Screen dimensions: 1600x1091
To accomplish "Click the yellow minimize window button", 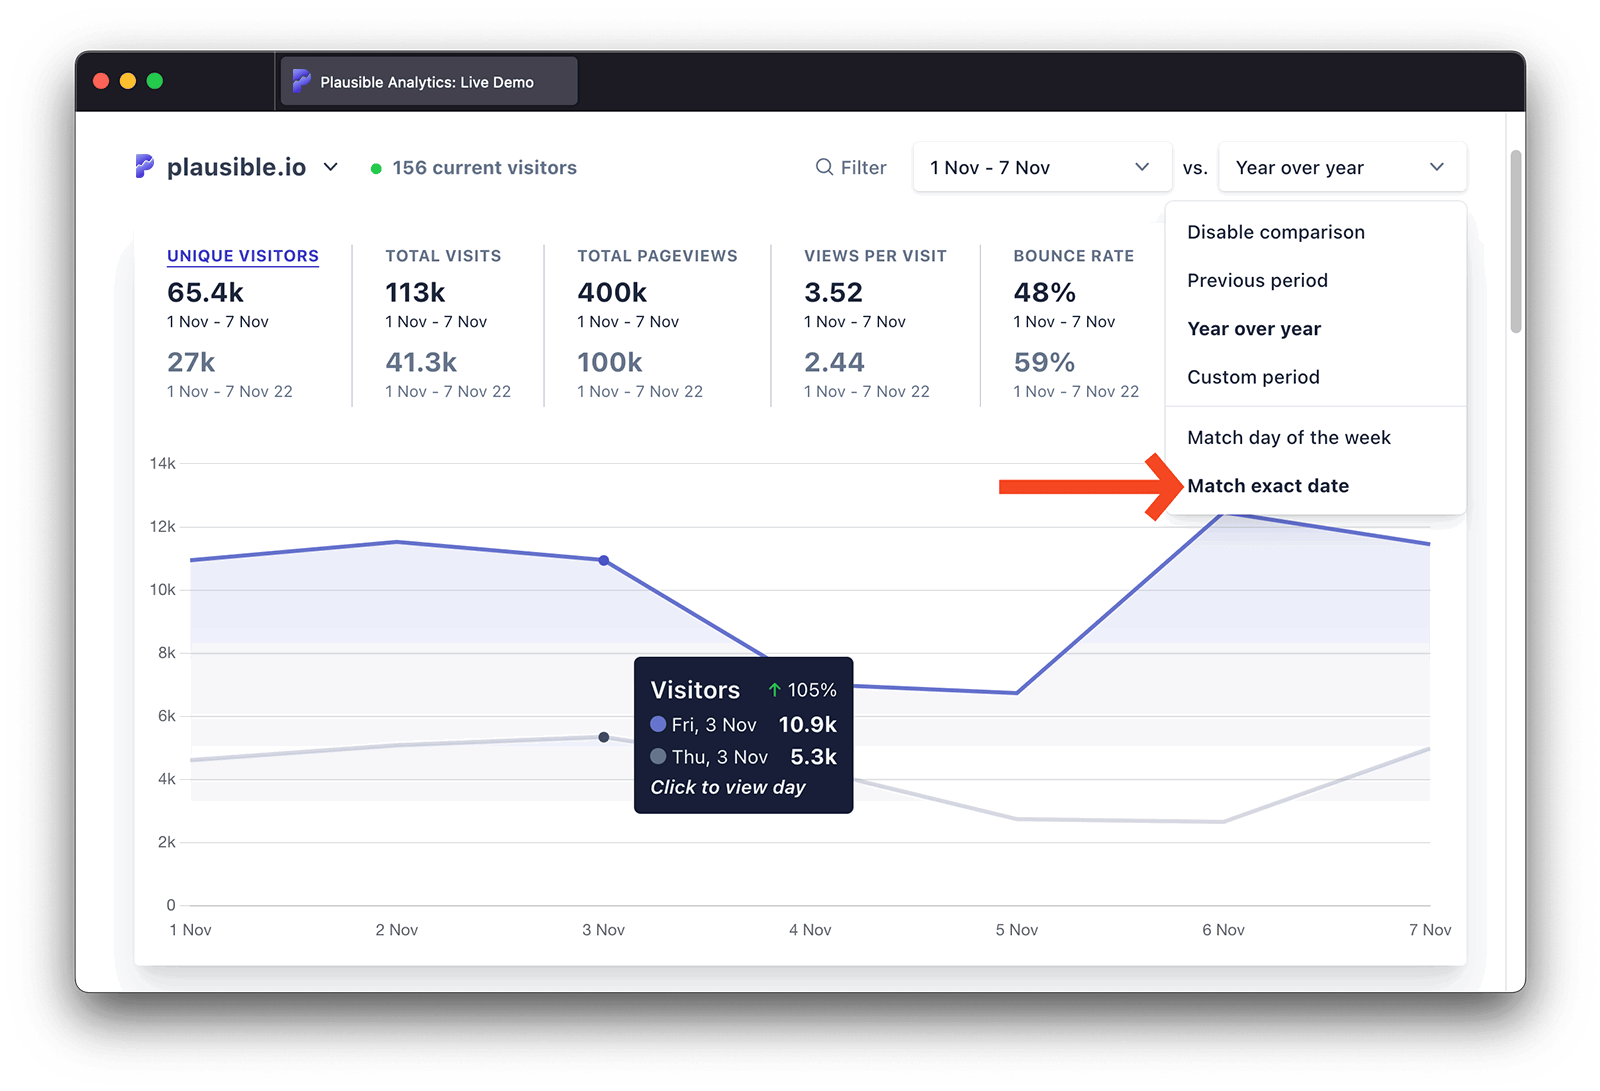I will [x=128, y=81].
